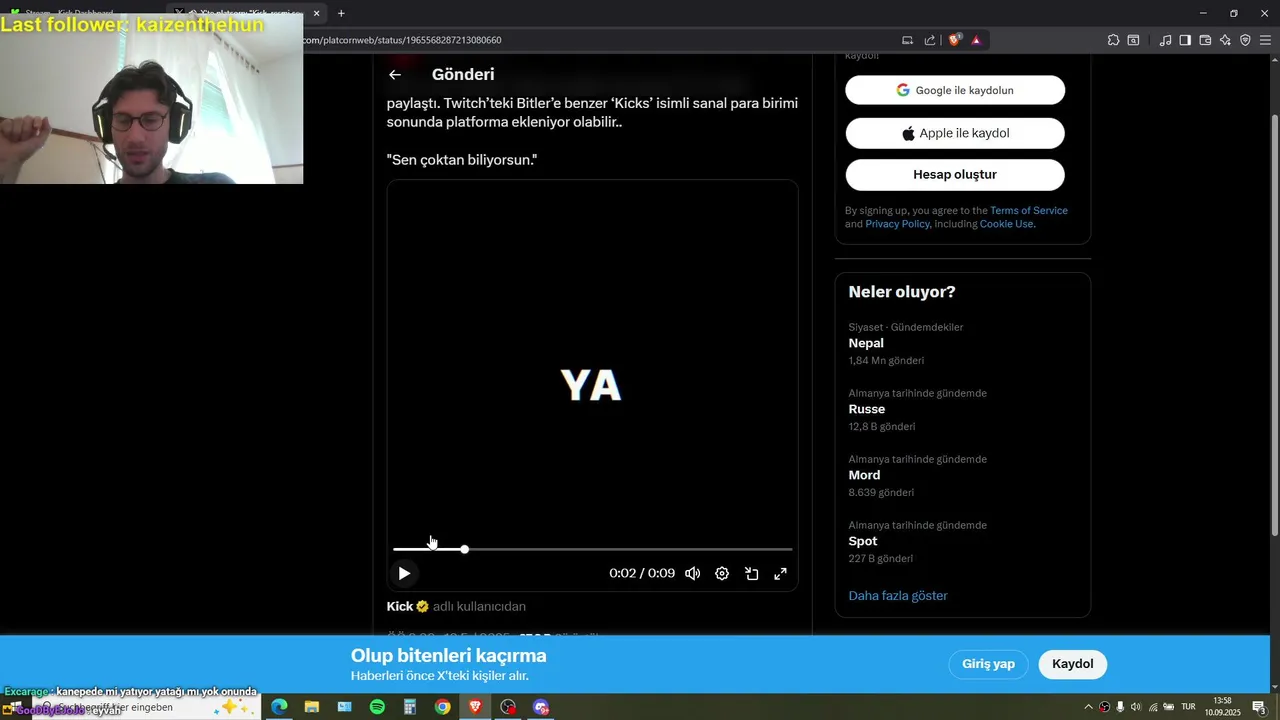Open the network Wi-Fi tray icon
The height and width of the screenshot is (720, 1280).
pyautogui.click(x=1152, y=707)
